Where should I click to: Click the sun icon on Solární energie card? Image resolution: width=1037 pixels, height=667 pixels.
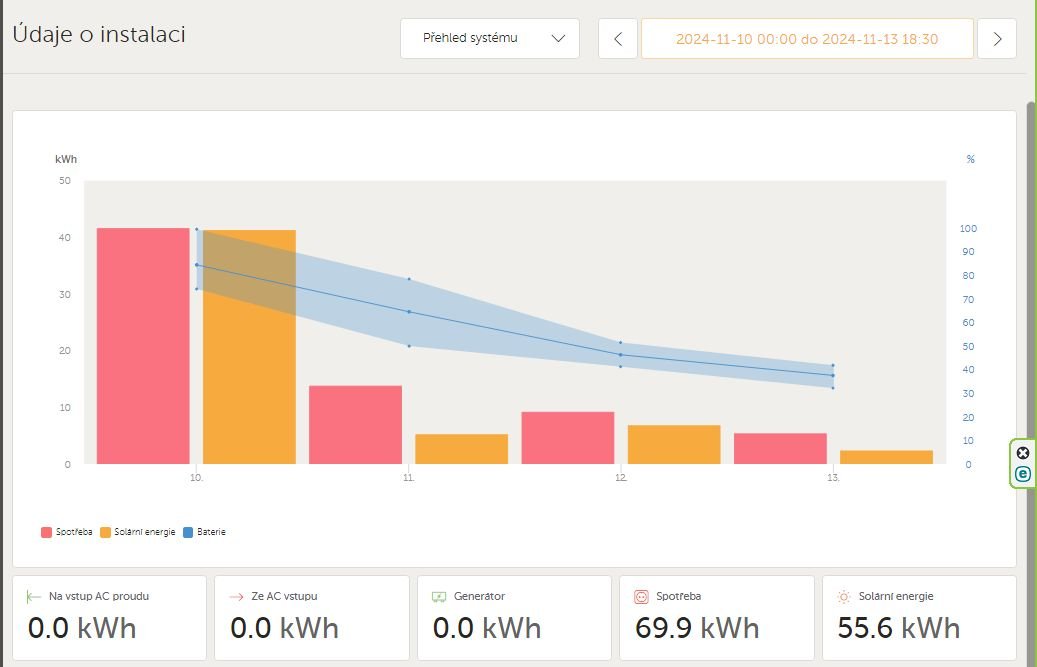(x=844, y=596)
